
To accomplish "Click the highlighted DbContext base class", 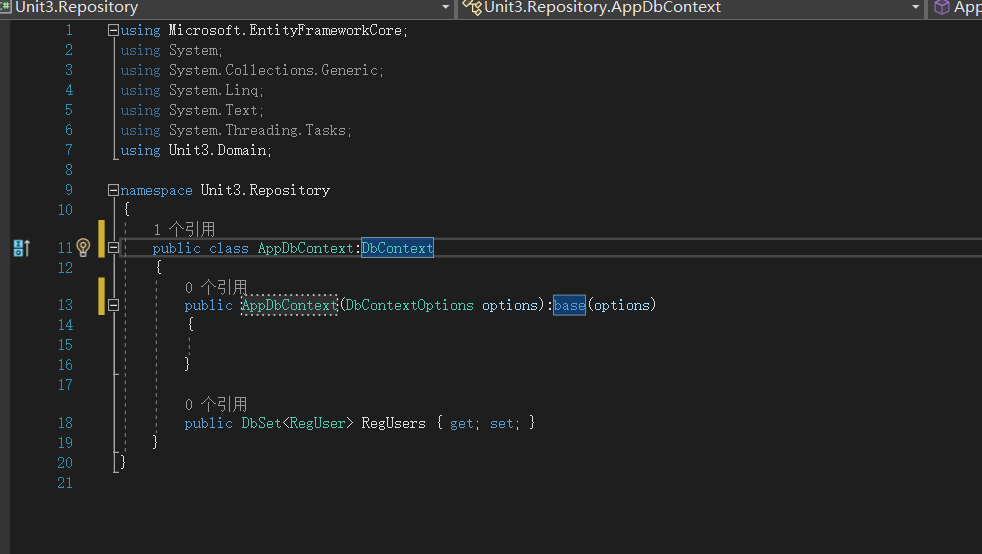I will [397, 248].
